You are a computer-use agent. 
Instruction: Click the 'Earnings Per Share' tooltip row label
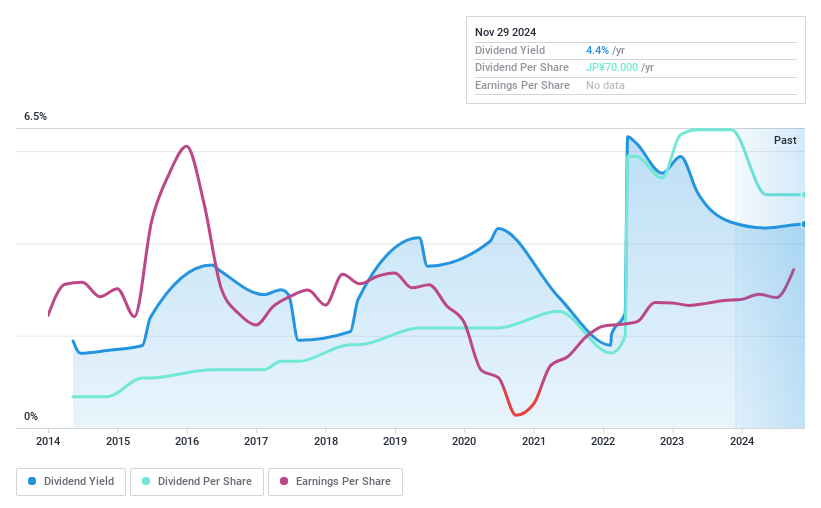pyautogui.click(x=522, y=86)
